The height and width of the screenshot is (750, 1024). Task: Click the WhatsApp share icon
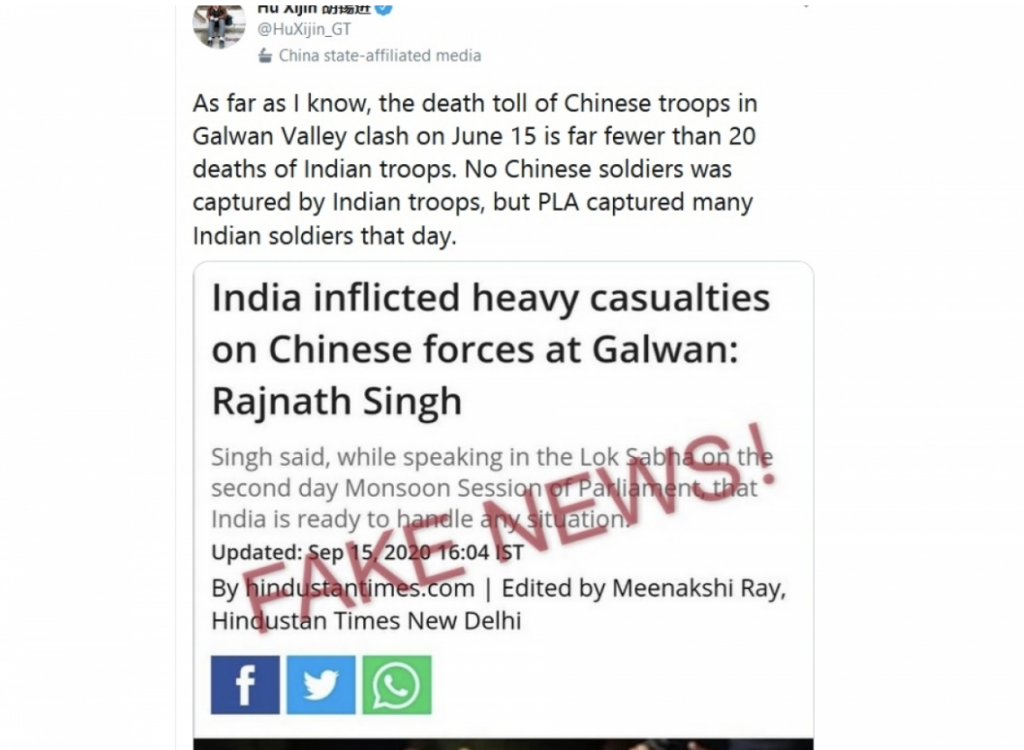point(396,685)
